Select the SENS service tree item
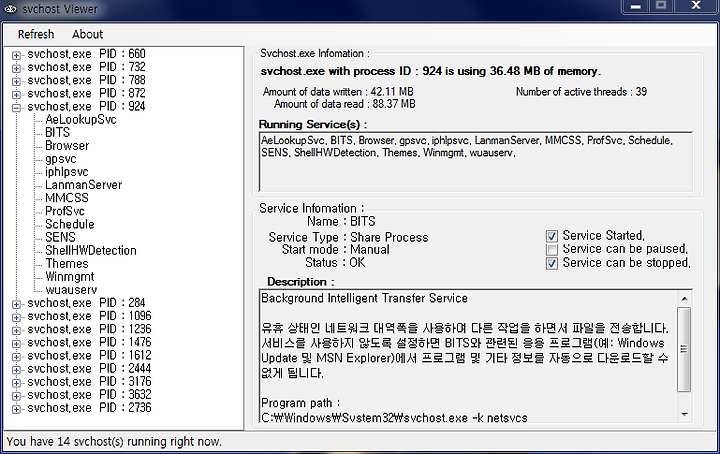 pyautogui.click(x=60, y=237)
